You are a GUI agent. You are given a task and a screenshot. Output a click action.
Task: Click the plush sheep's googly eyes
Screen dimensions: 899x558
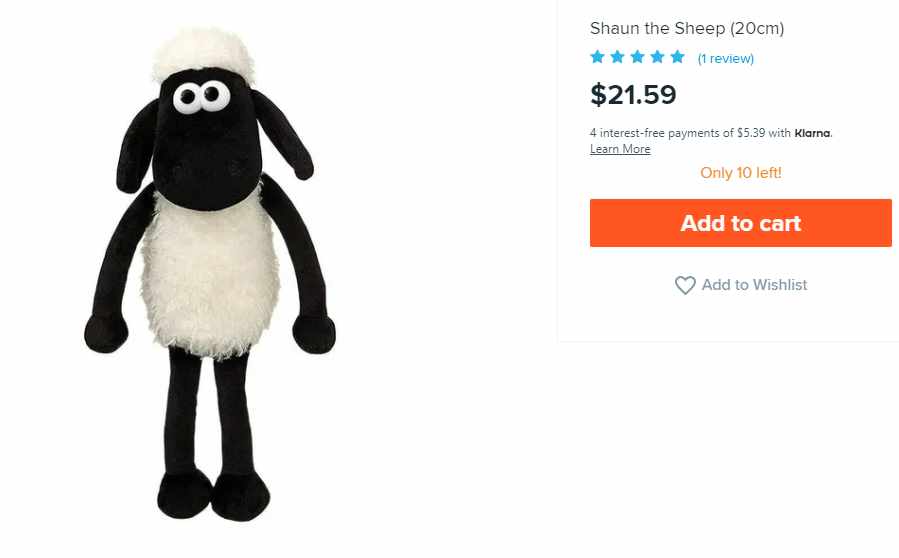click(202, 97)
